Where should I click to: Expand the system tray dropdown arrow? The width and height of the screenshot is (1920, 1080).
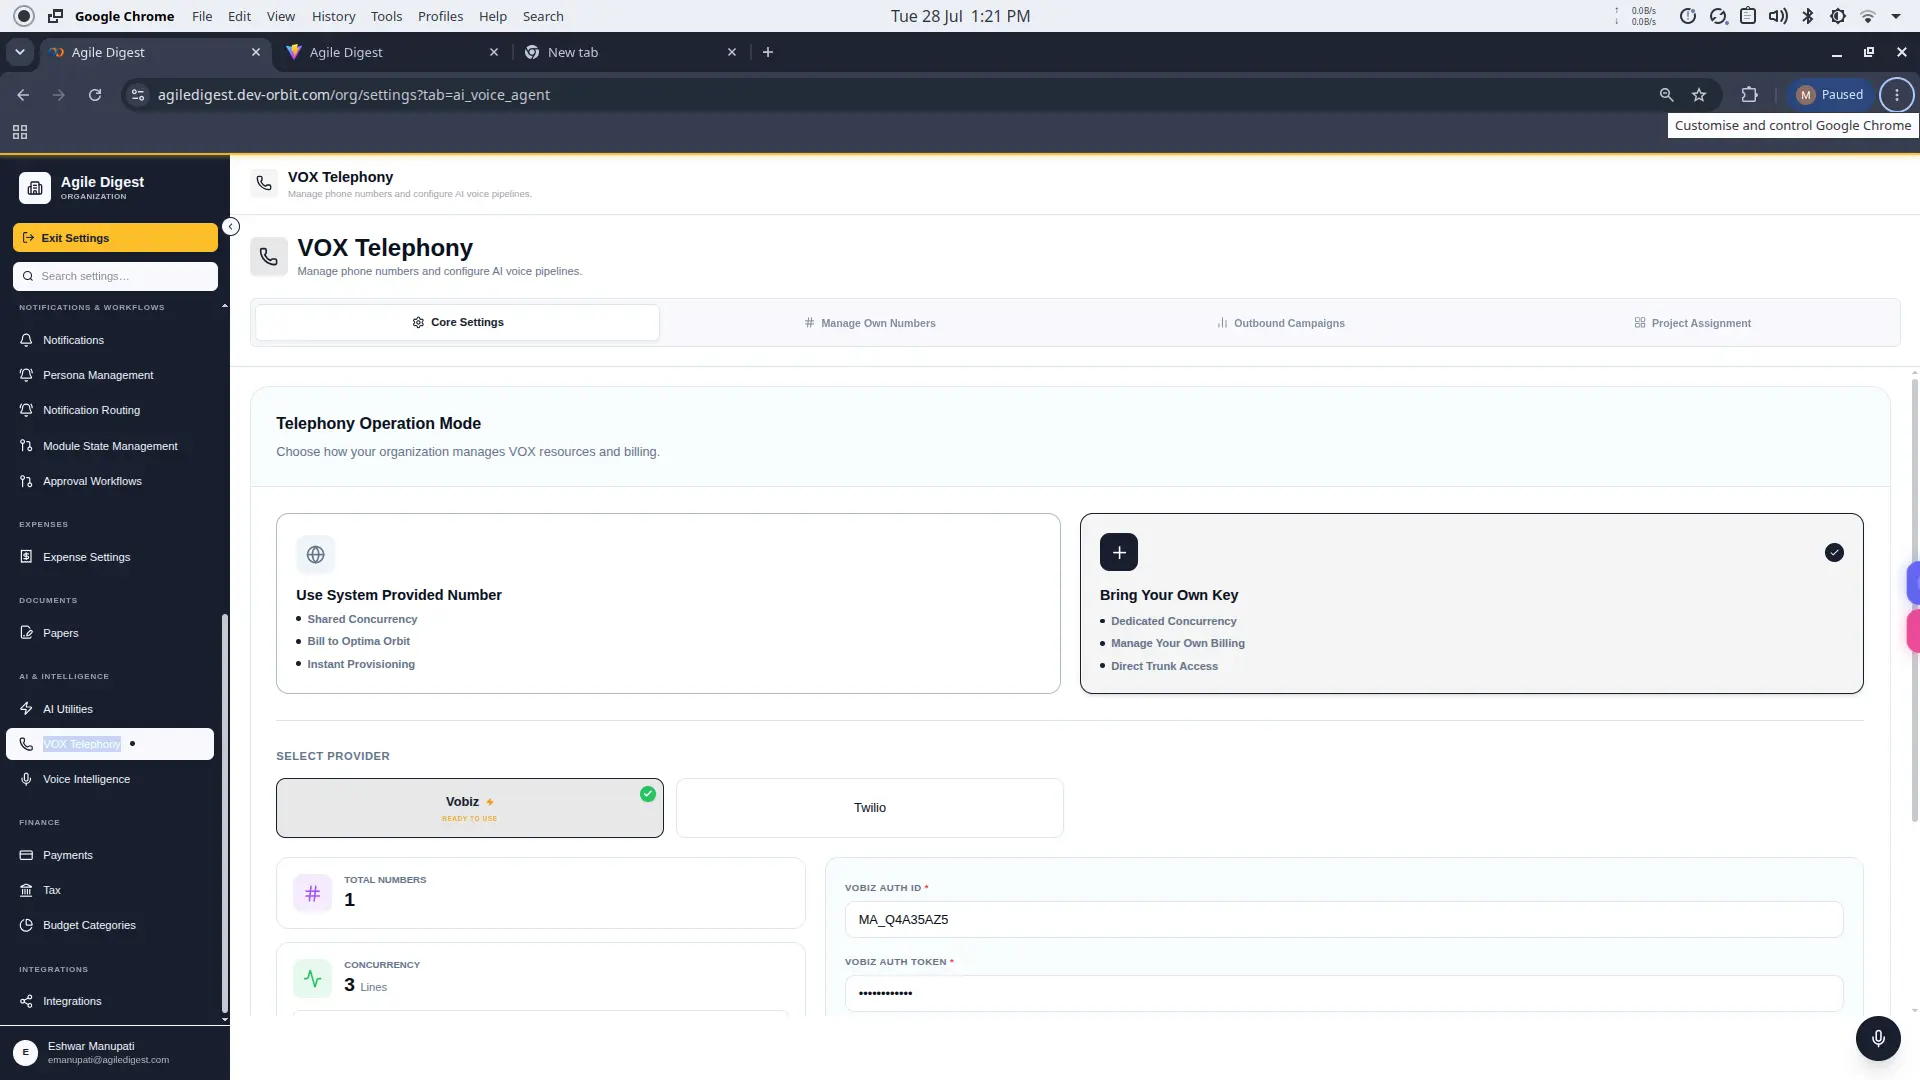(1896, 16)
